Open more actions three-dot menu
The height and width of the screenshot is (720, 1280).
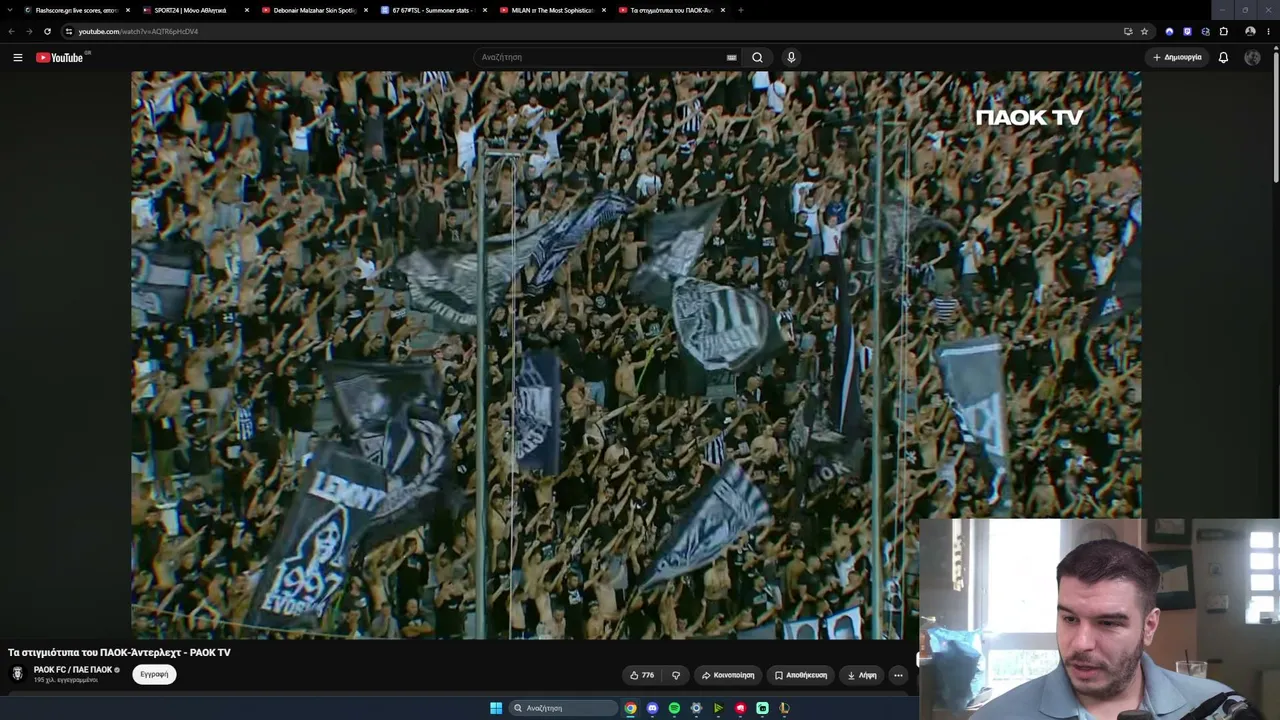898,675
